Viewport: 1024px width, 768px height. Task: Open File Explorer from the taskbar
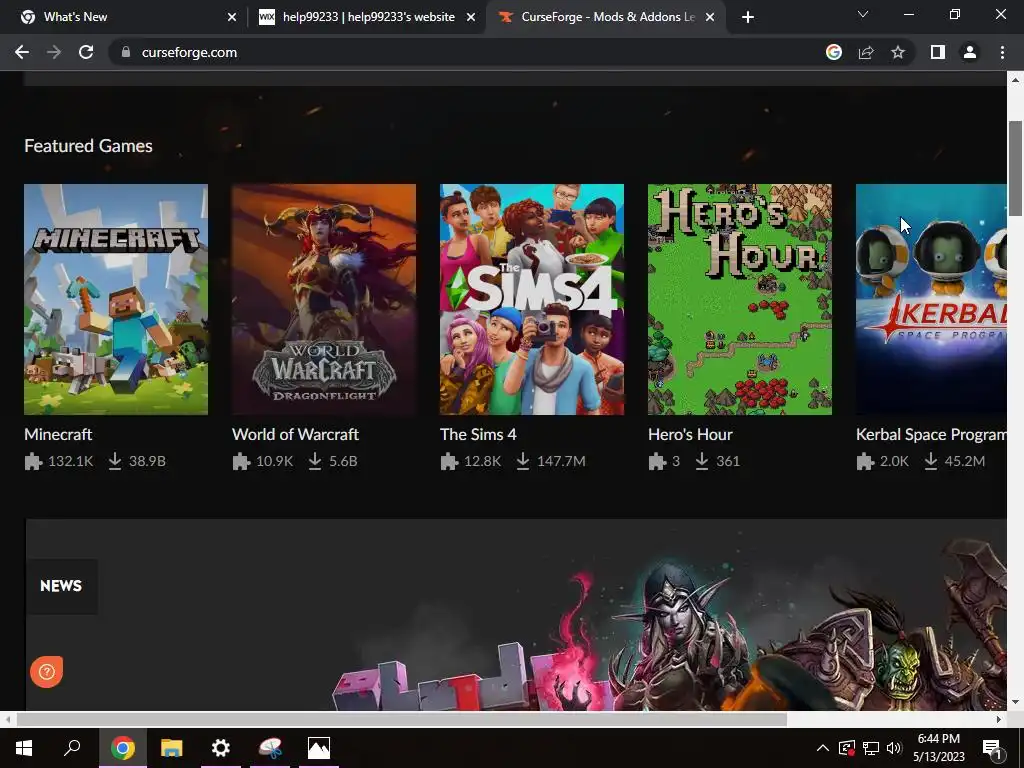point(172,748)
